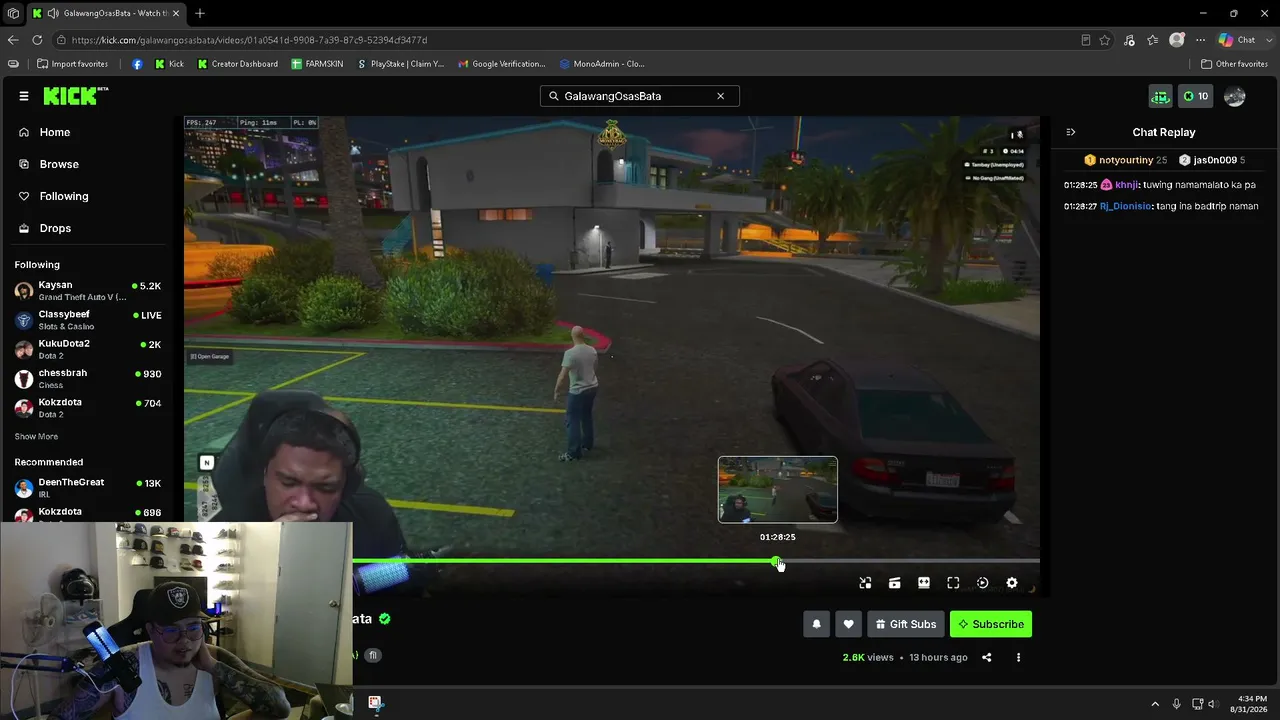Expand the Other favorites folder
Viewport: 1280px width, 720px height.
tap(1234, 64)
